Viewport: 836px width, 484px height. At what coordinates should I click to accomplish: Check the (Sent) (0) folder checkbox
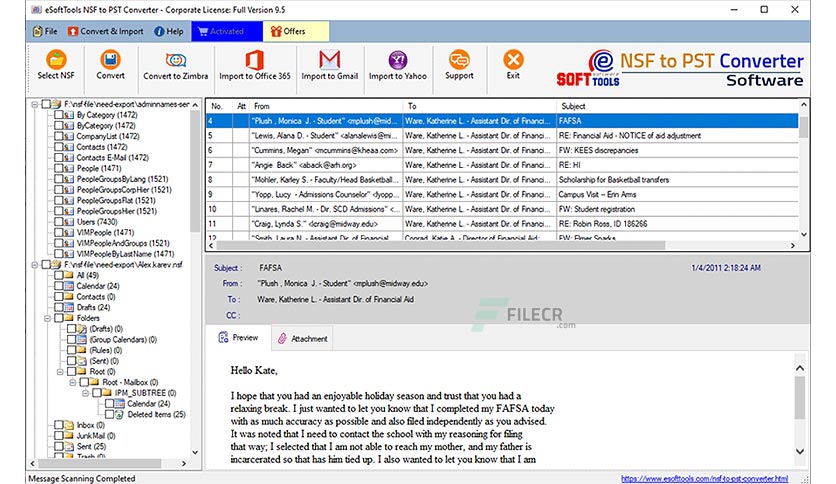coord(71,361)
